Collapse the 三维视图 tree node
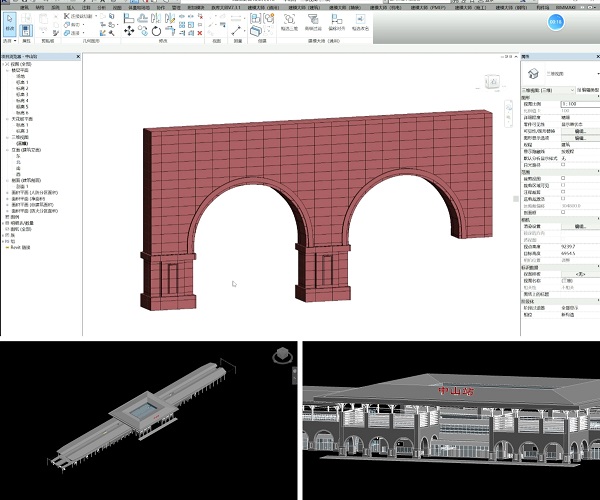This screenshot has width=600, height=500. click(8, 137)
